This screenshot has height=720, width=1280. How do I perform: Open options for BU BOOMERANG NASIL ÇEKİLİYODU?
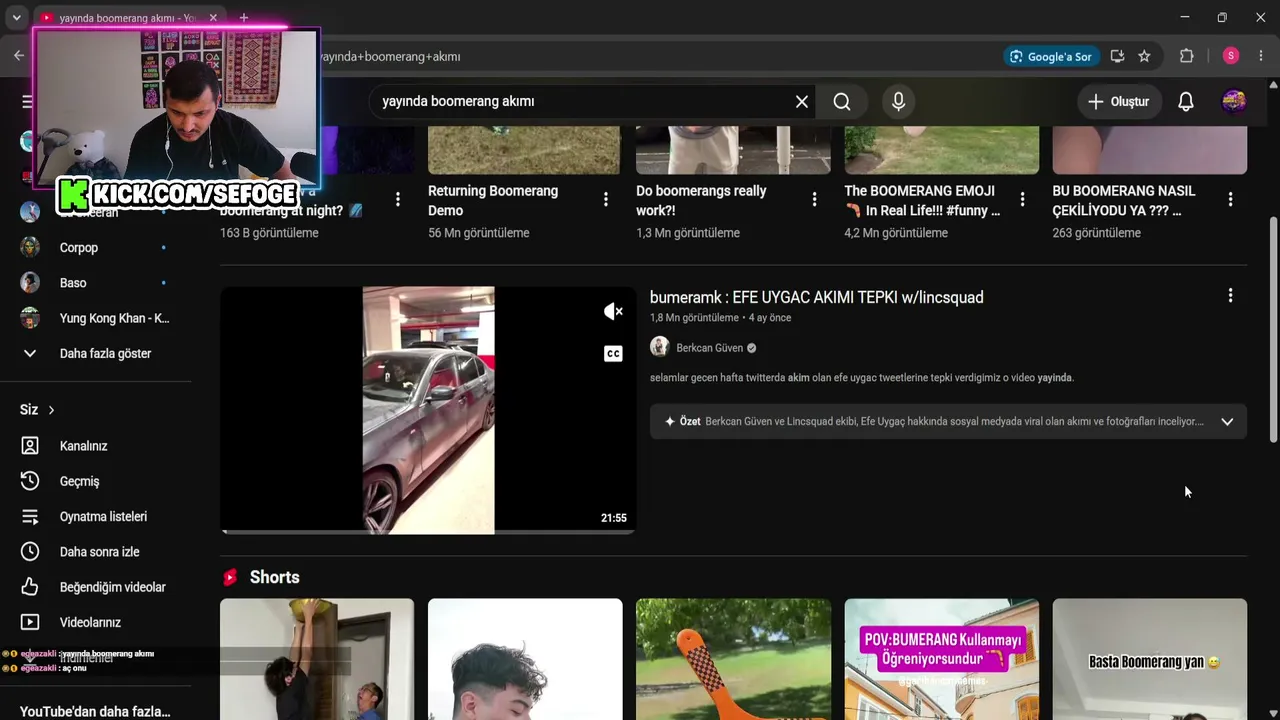pos(1230,200)
